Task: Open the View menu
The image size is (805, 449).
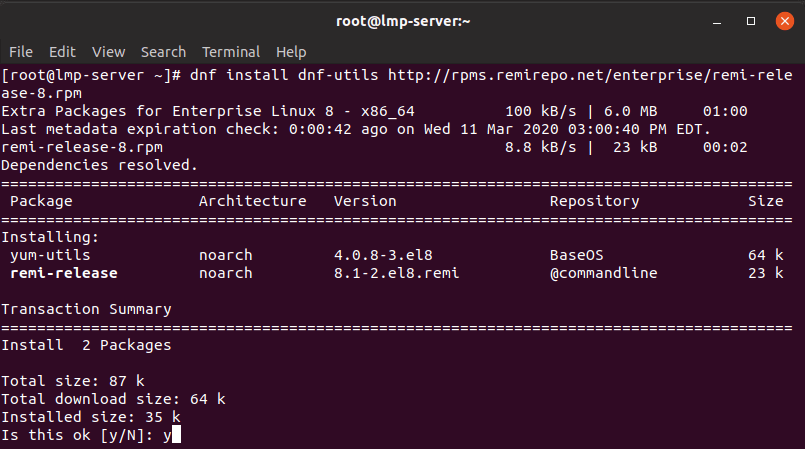Action: point(108,52)
